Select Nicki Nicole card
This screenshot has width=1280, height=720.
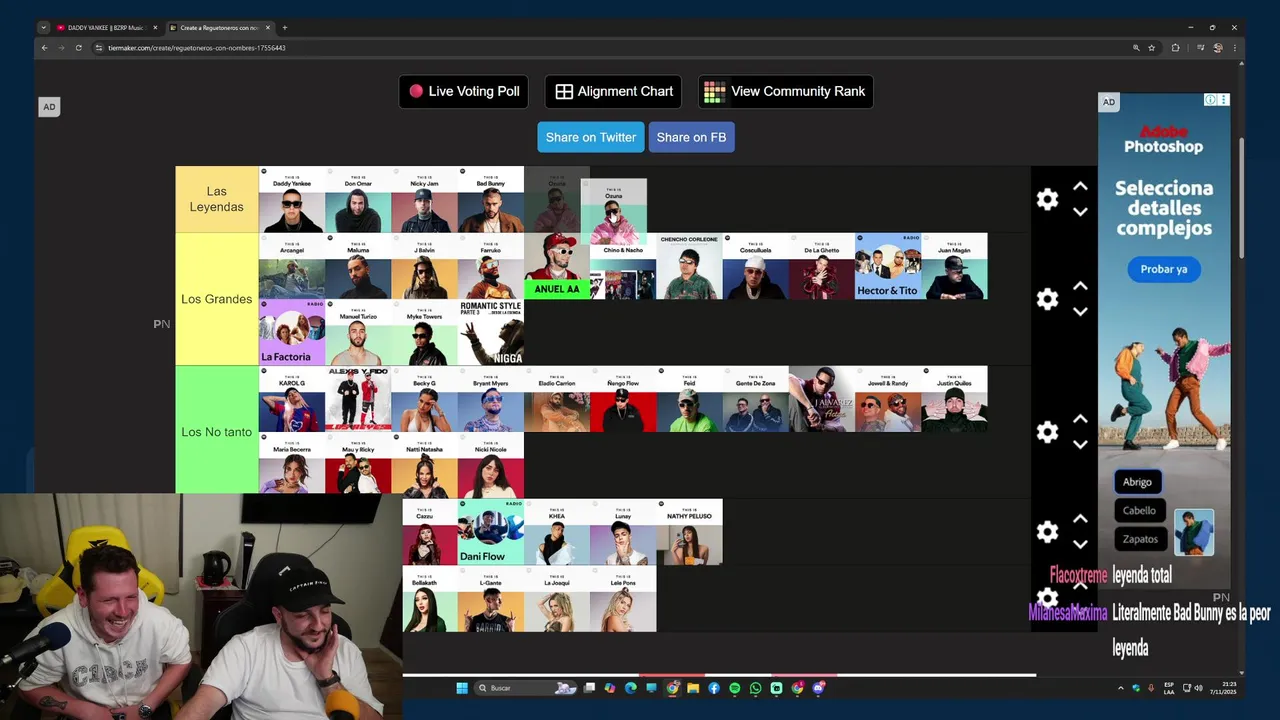click(x=491, y=463)
